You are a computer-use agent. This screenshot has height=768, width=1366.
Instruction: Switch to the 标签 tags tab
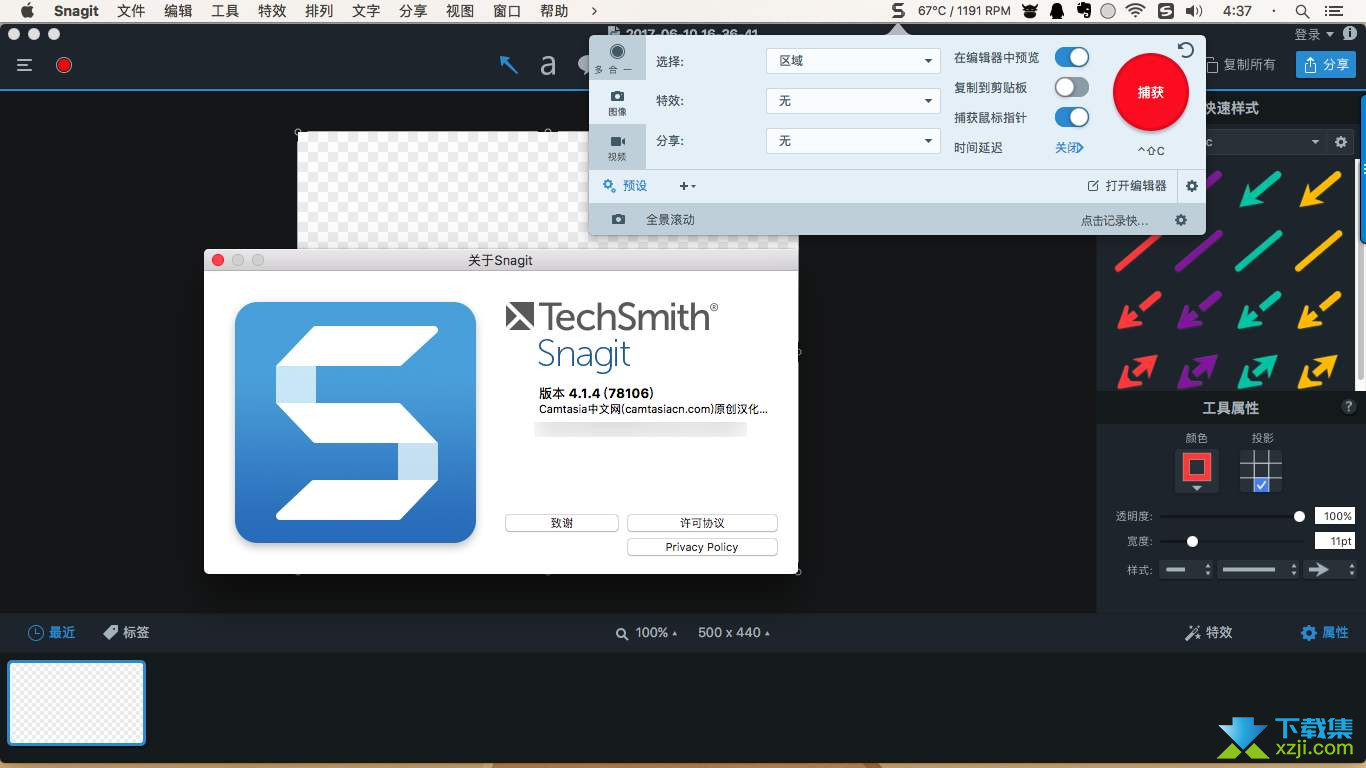(x=126, y=632)
